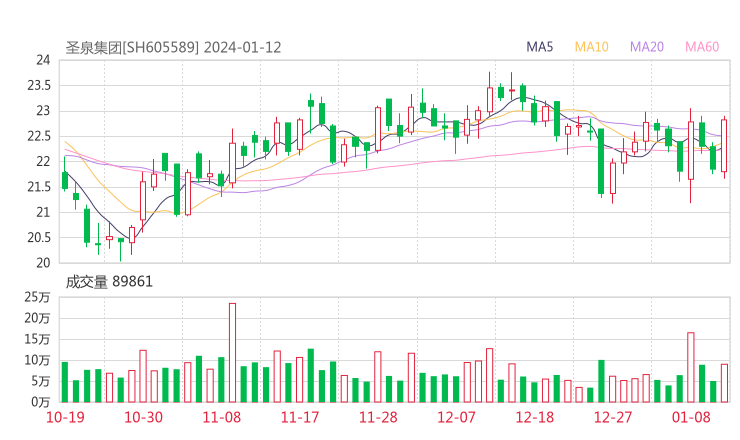Click the 10-19 date axis label
This screenshot has height=440, width=740.
coord(65,417)
